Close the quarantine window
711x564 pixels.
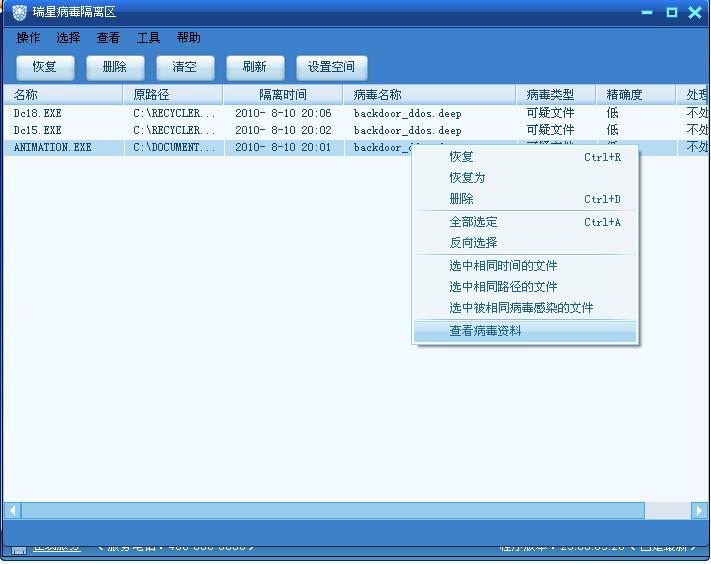695,12
